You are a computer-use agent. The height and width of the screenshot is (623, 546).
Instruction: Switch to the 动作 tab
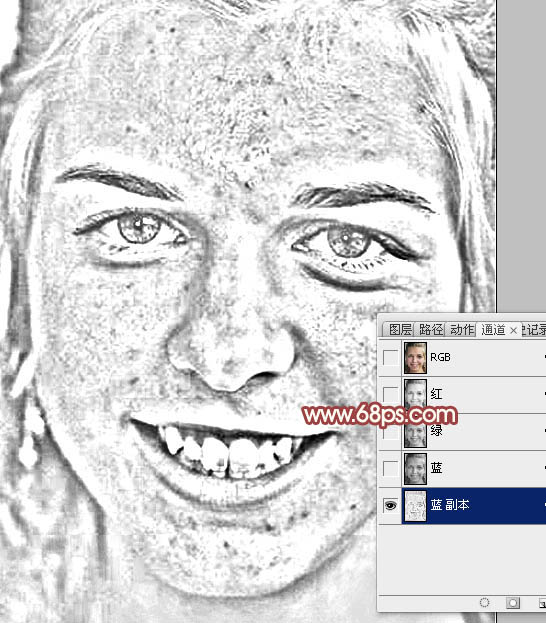coord(461,329)
